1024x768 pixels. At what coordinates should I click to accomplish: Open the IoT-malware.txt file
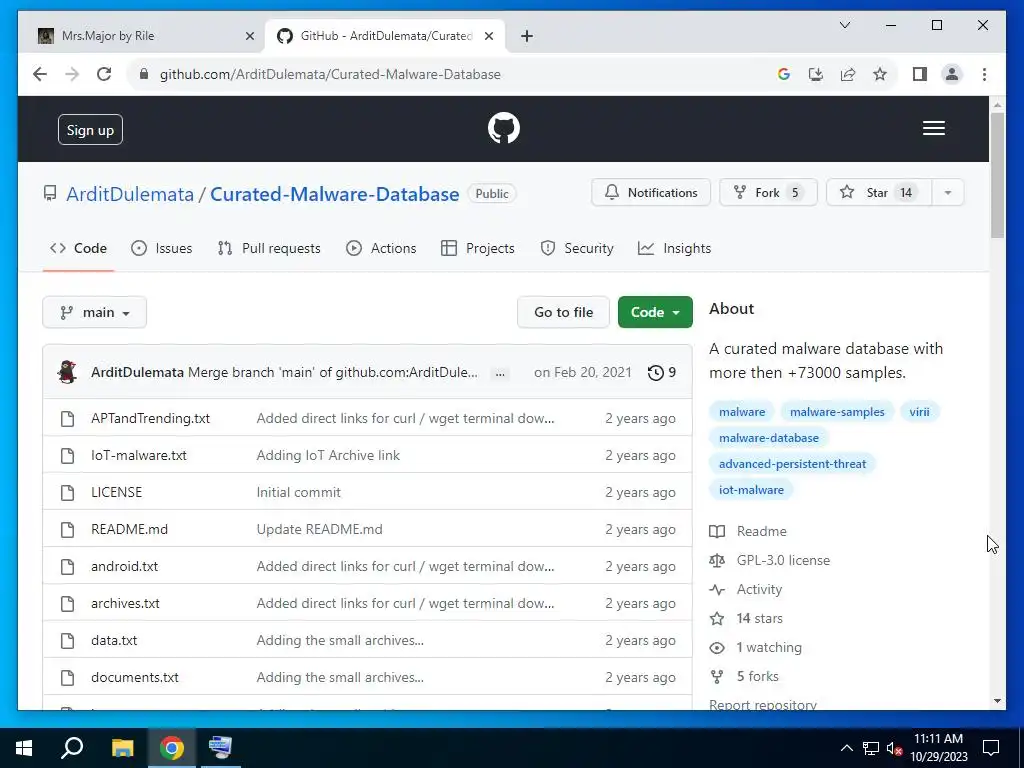pyautogui.click(x=138, y=455)
